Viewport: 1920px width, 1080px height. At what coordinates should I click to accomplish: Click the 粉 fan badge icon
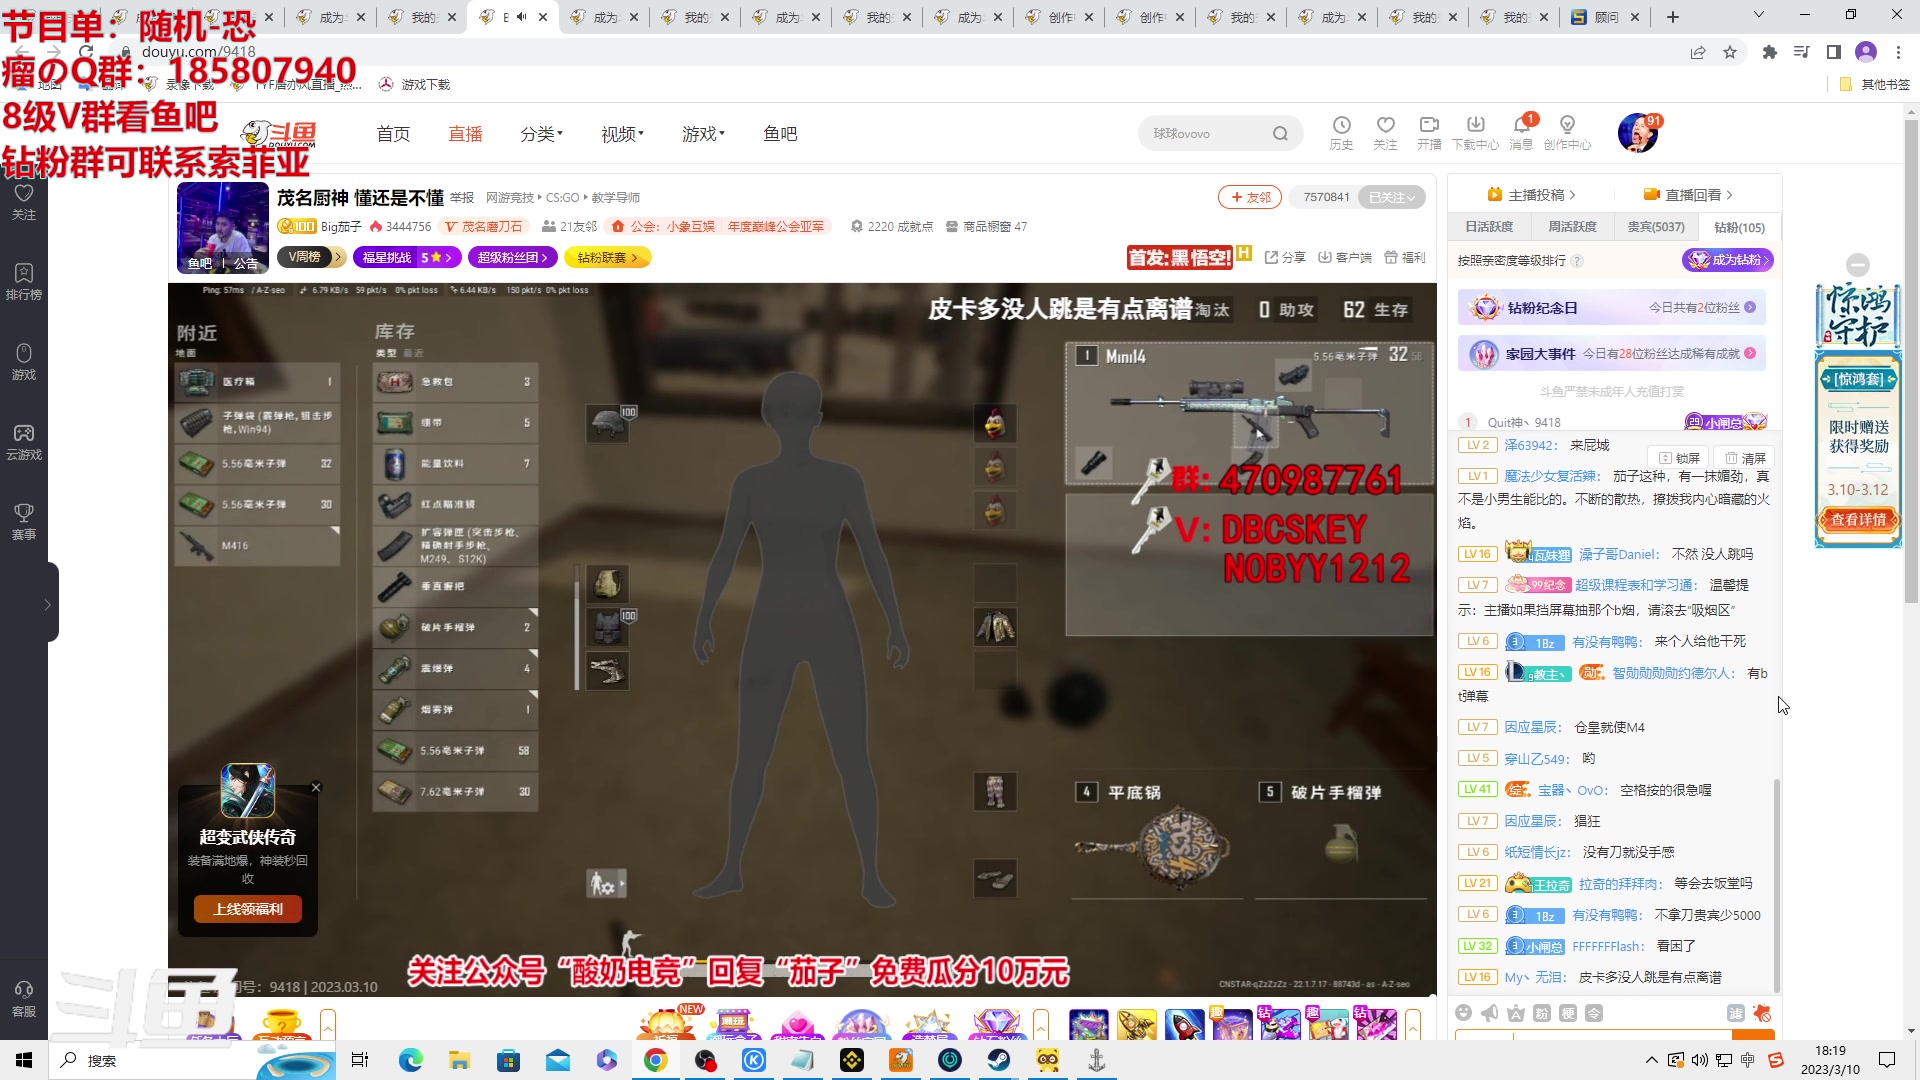[1542, 1013]
